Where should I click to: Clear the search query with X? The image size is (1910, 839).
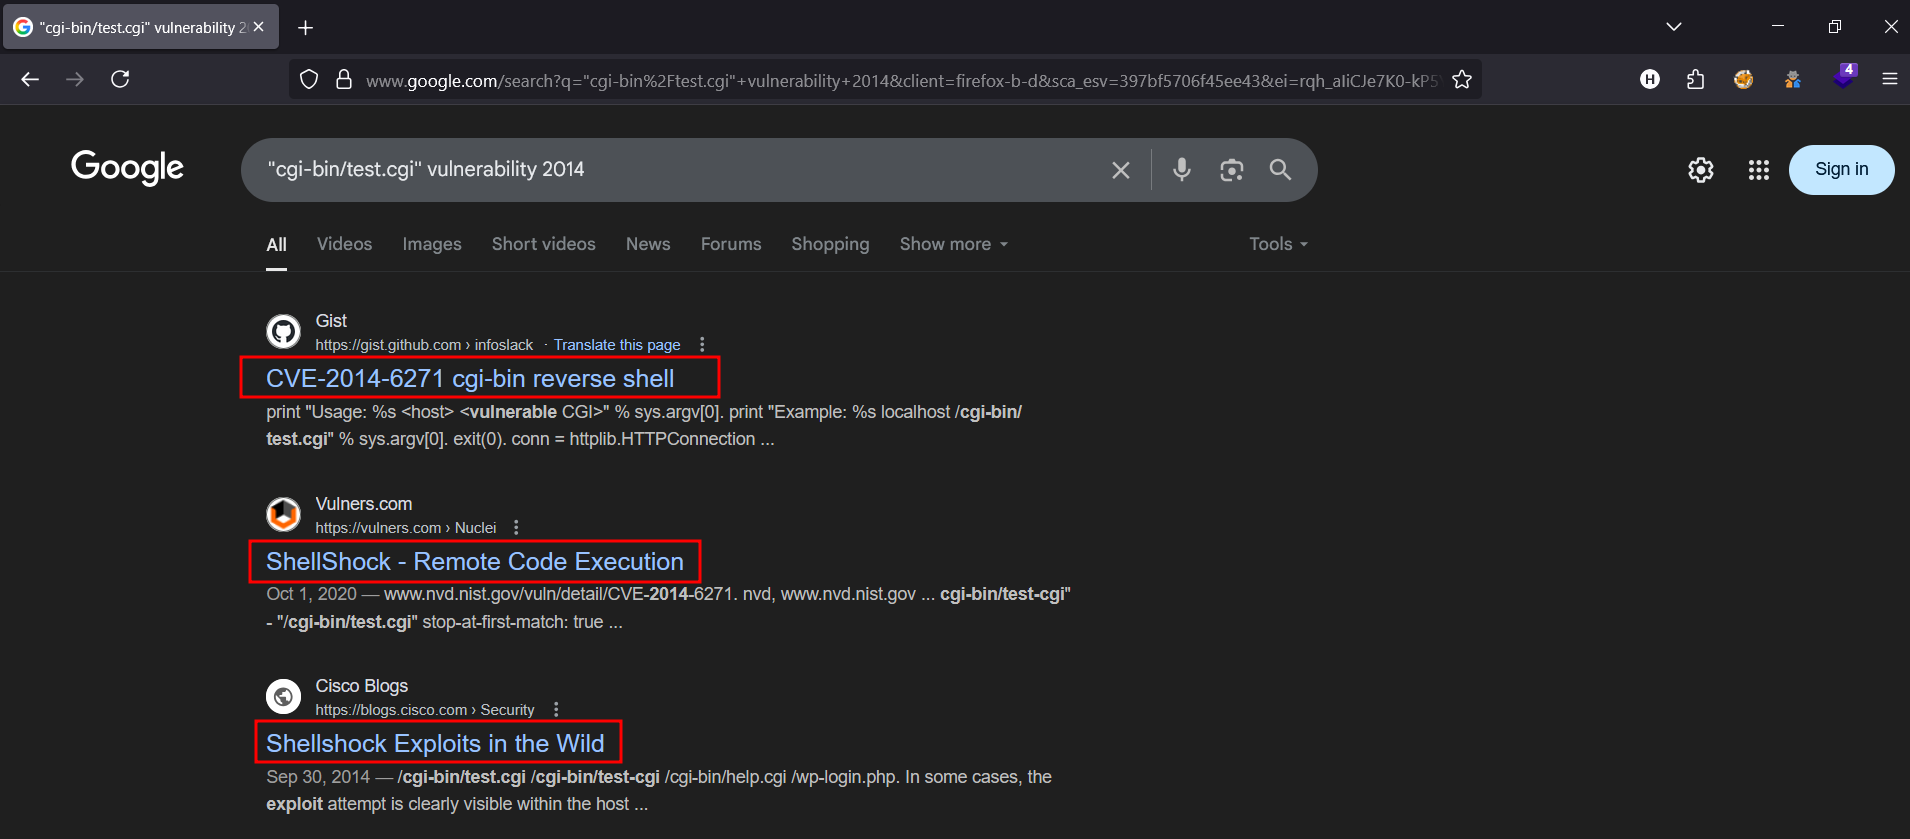tap(1120, 170)
